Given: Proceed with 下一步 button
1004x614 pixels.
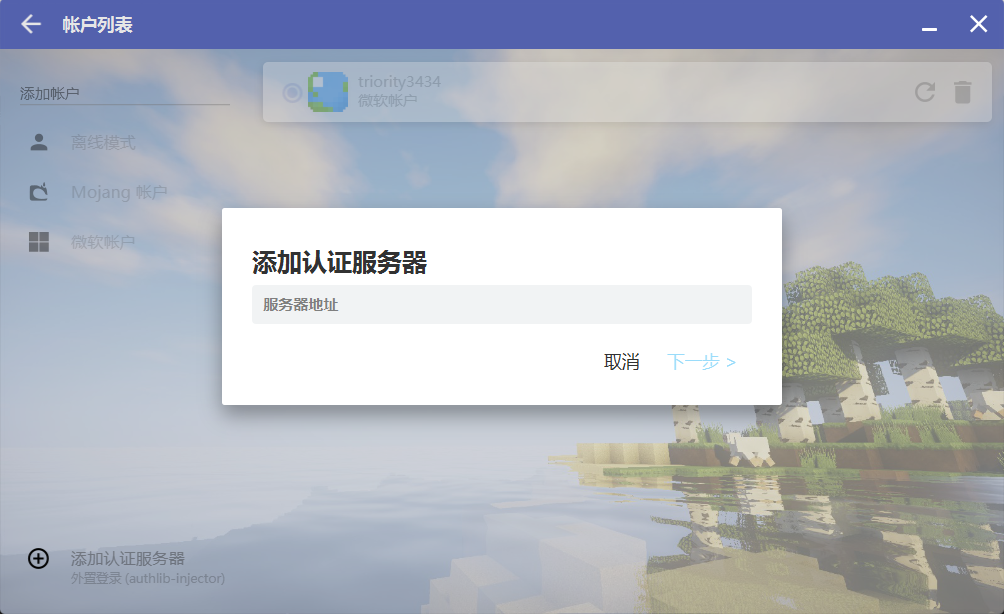Looking at the screenshot, I should click(x=701, y=362).
